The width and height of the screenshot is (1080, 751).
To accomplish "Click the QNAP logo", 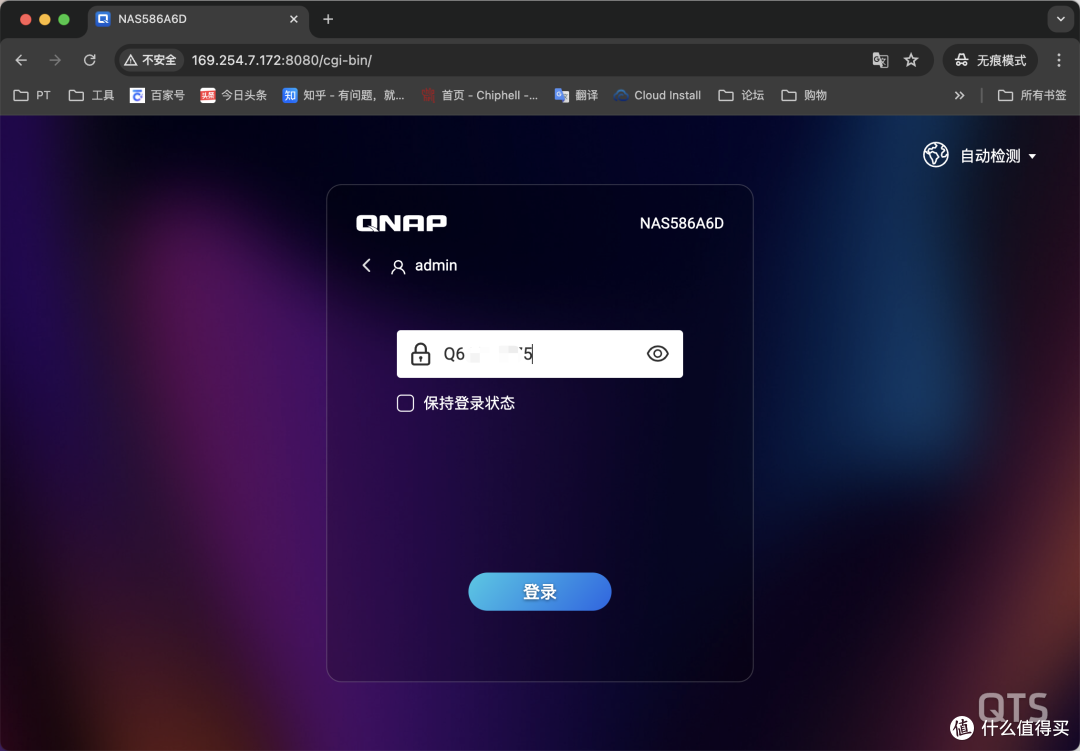I will tap(402, 223).
